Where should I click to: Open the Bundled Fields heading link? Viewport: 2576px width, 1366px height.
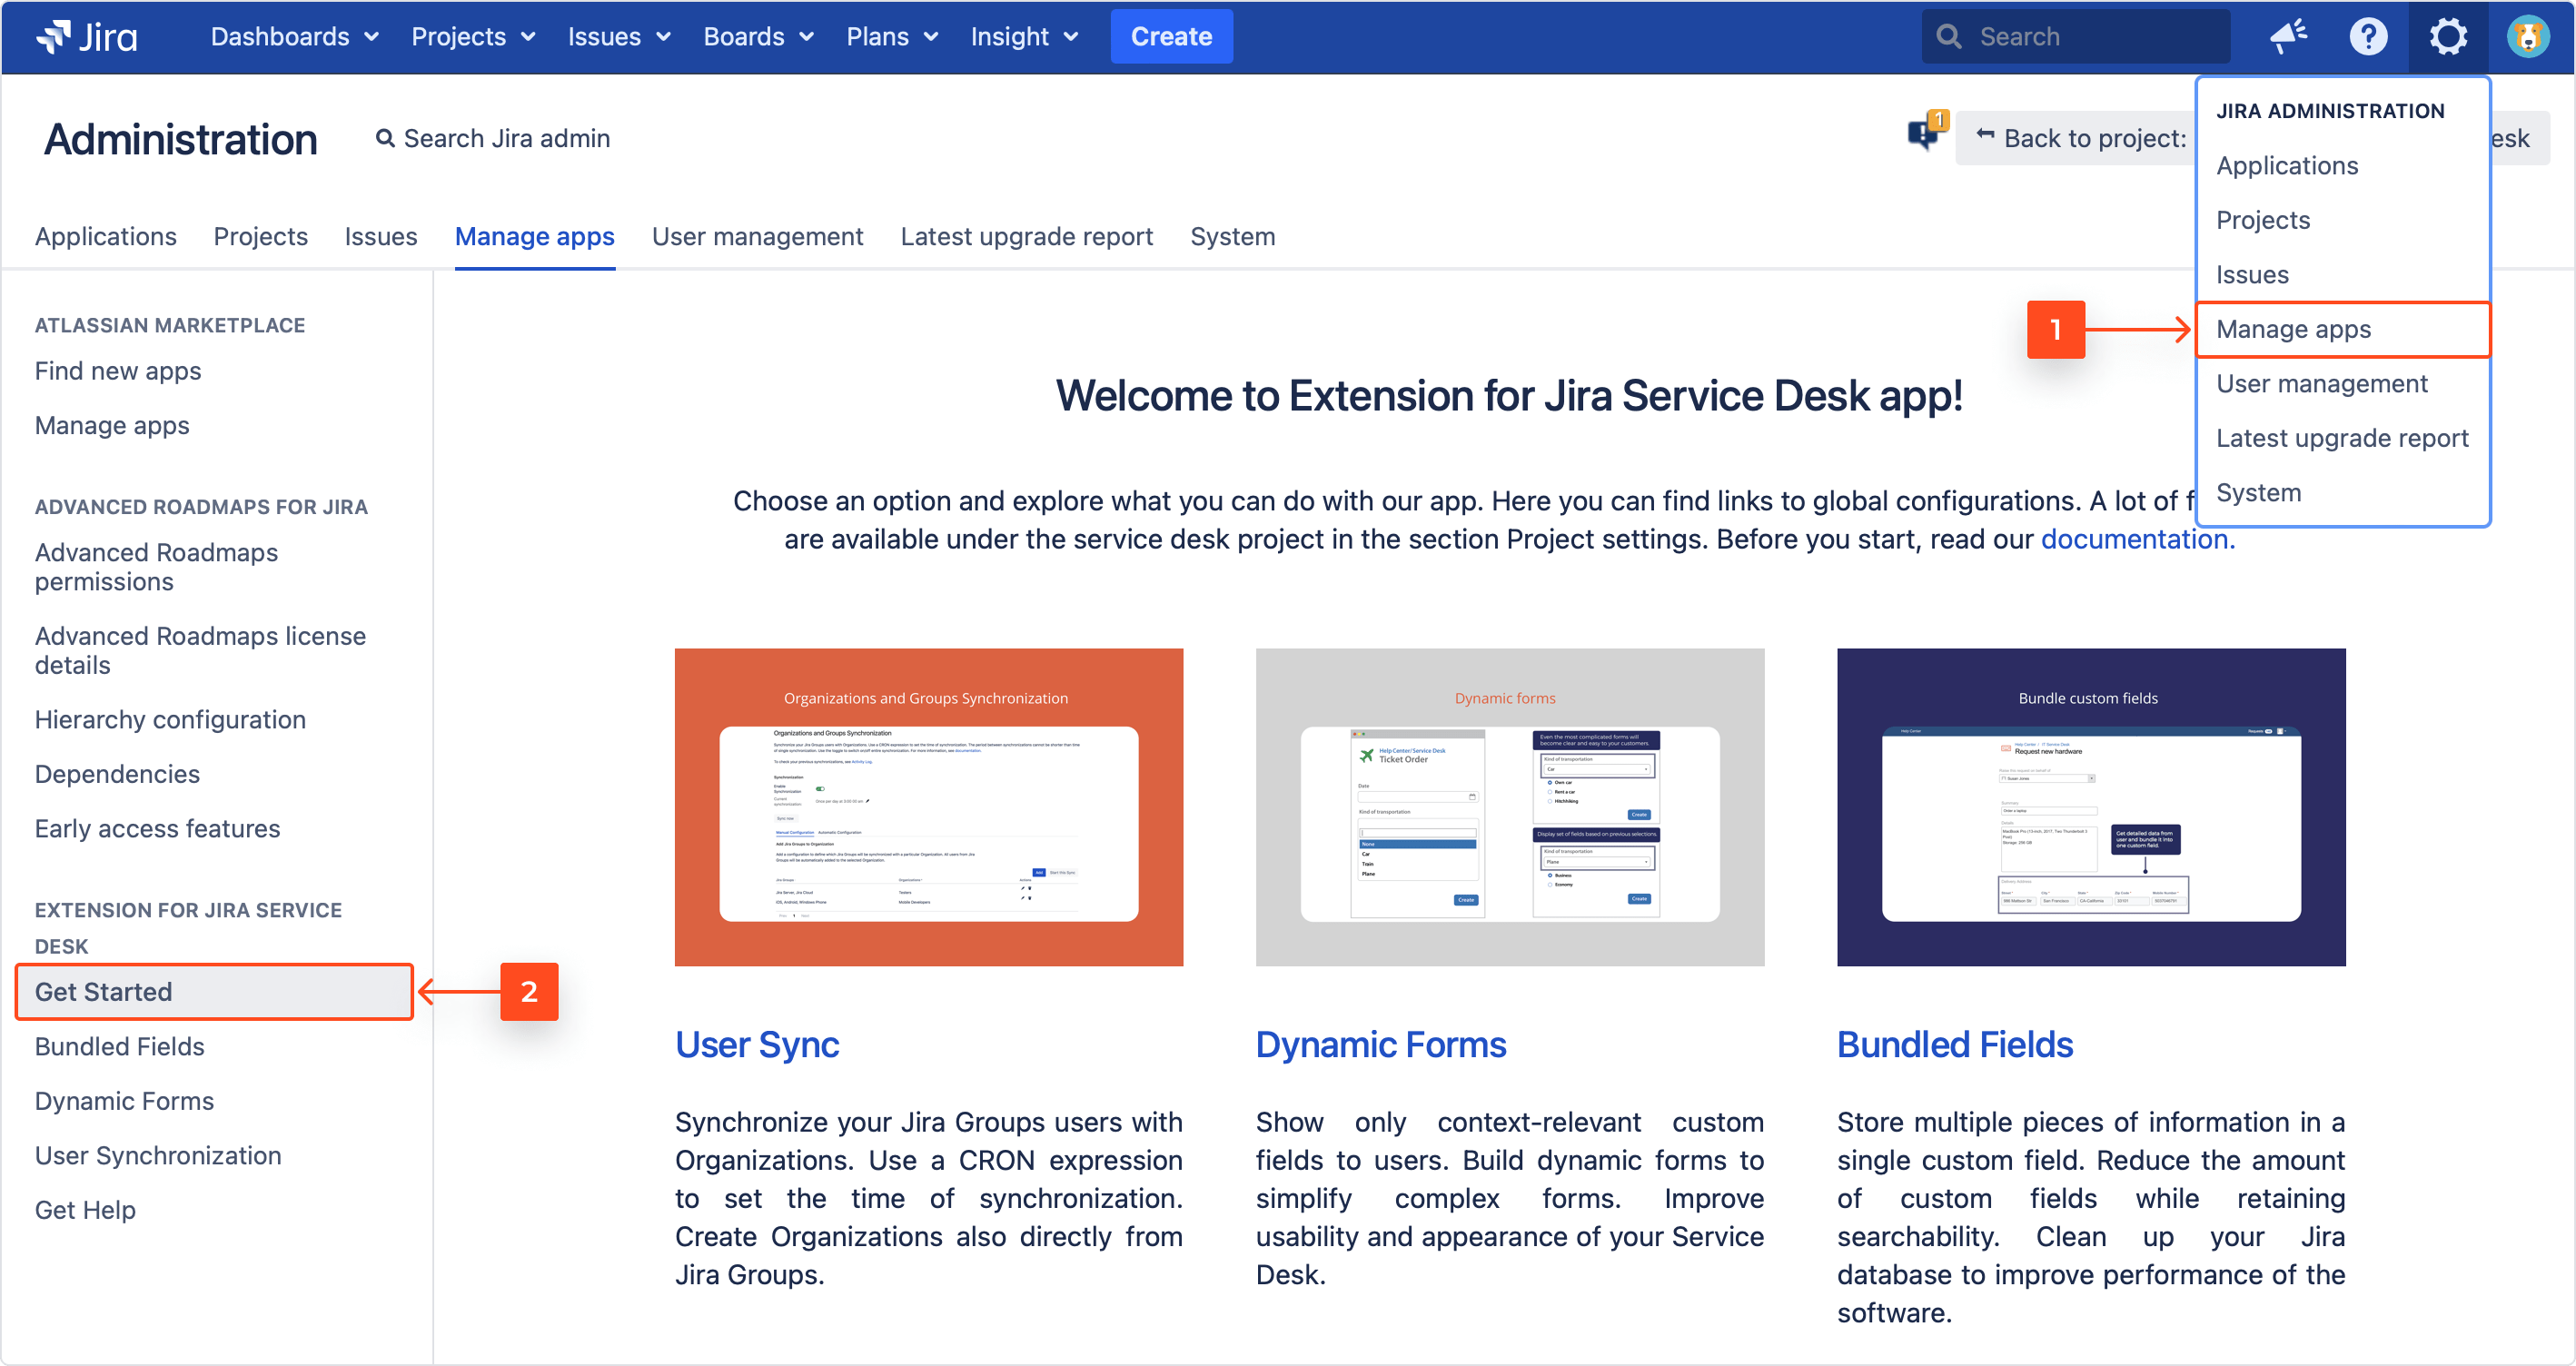[x=1954, y=1044]
